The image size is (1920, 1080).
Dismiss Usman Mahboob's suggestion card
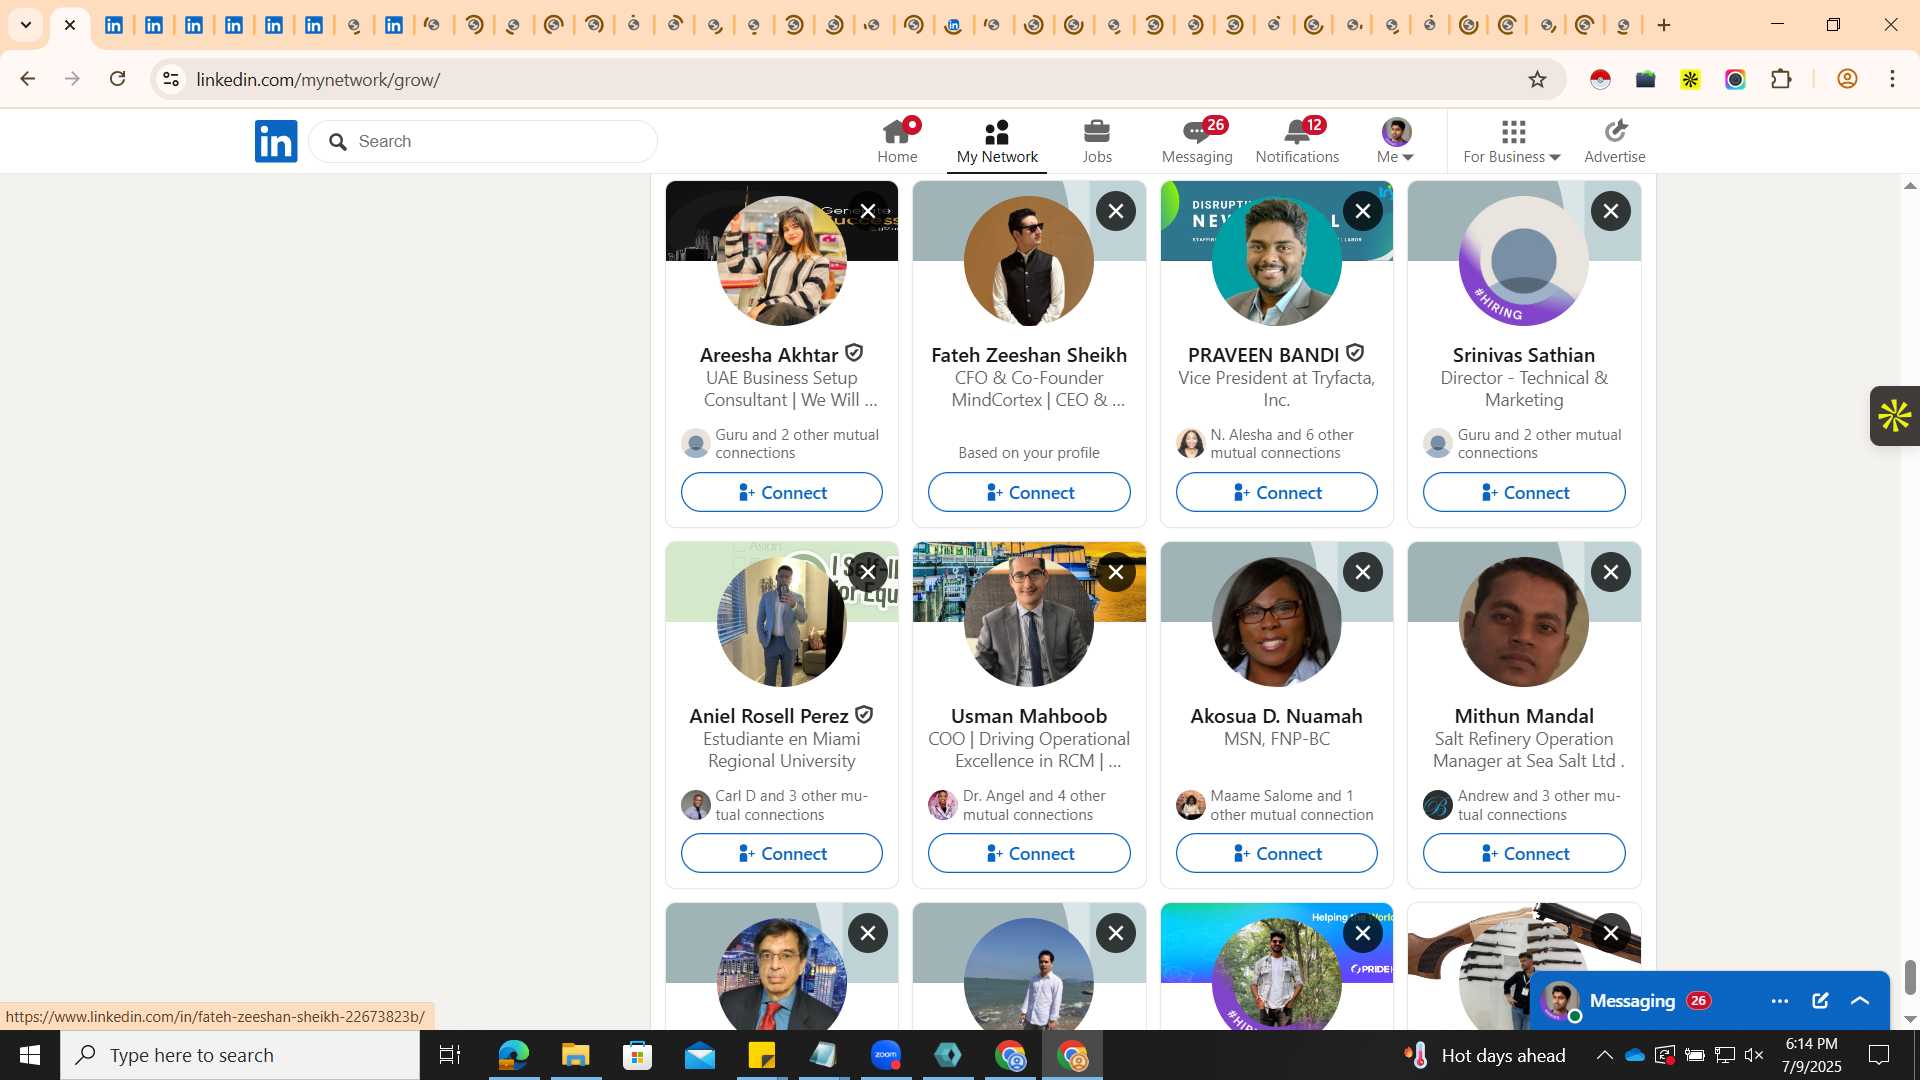1116,572
